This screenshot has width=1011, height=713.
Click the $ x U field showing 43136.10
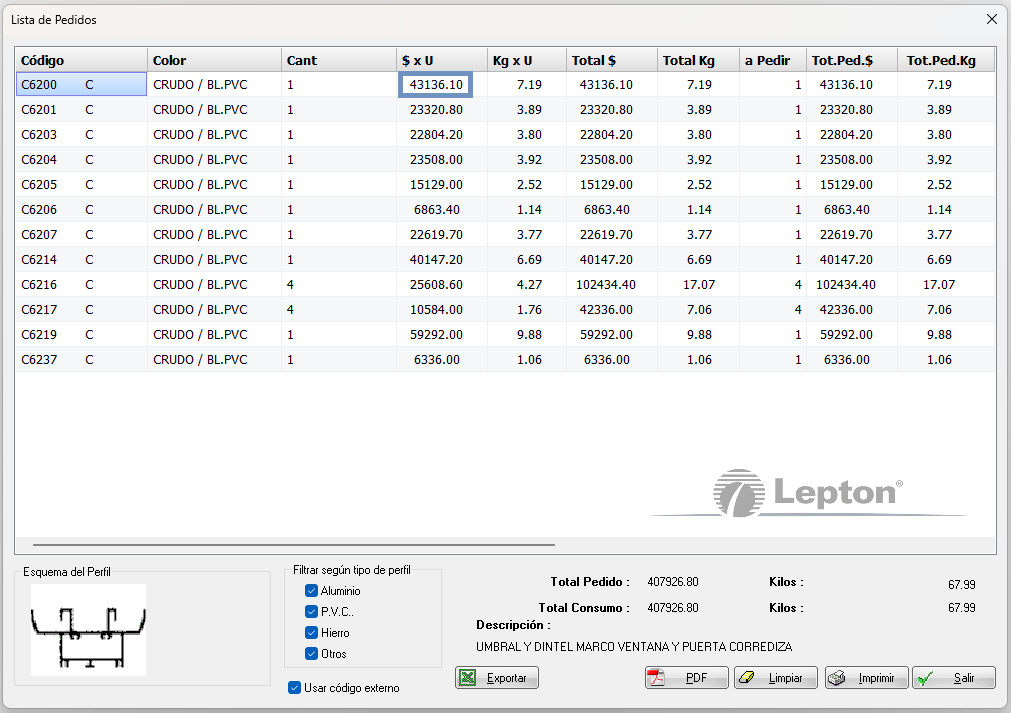(436, 85)
